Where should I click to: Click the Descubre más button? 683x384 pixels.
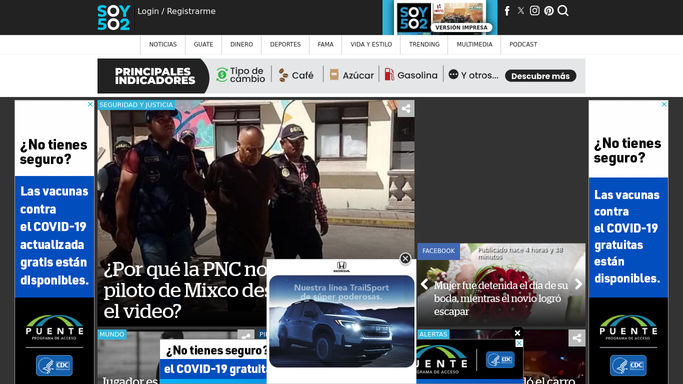pyautogui.click(x=541, y=76)
